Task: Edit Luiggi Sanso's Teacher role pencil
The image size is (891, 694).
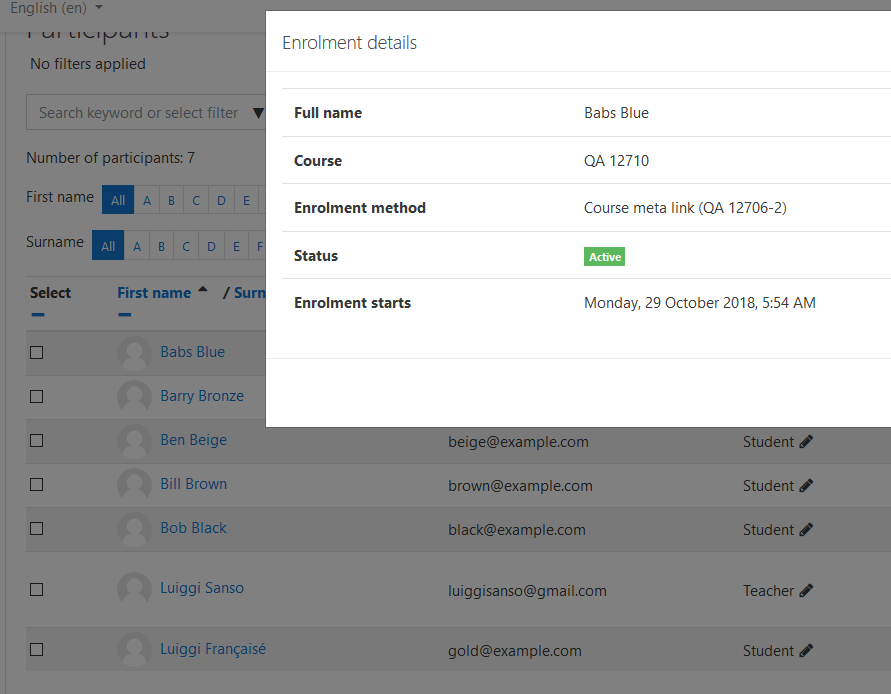Action: click(x=806, y=591)
